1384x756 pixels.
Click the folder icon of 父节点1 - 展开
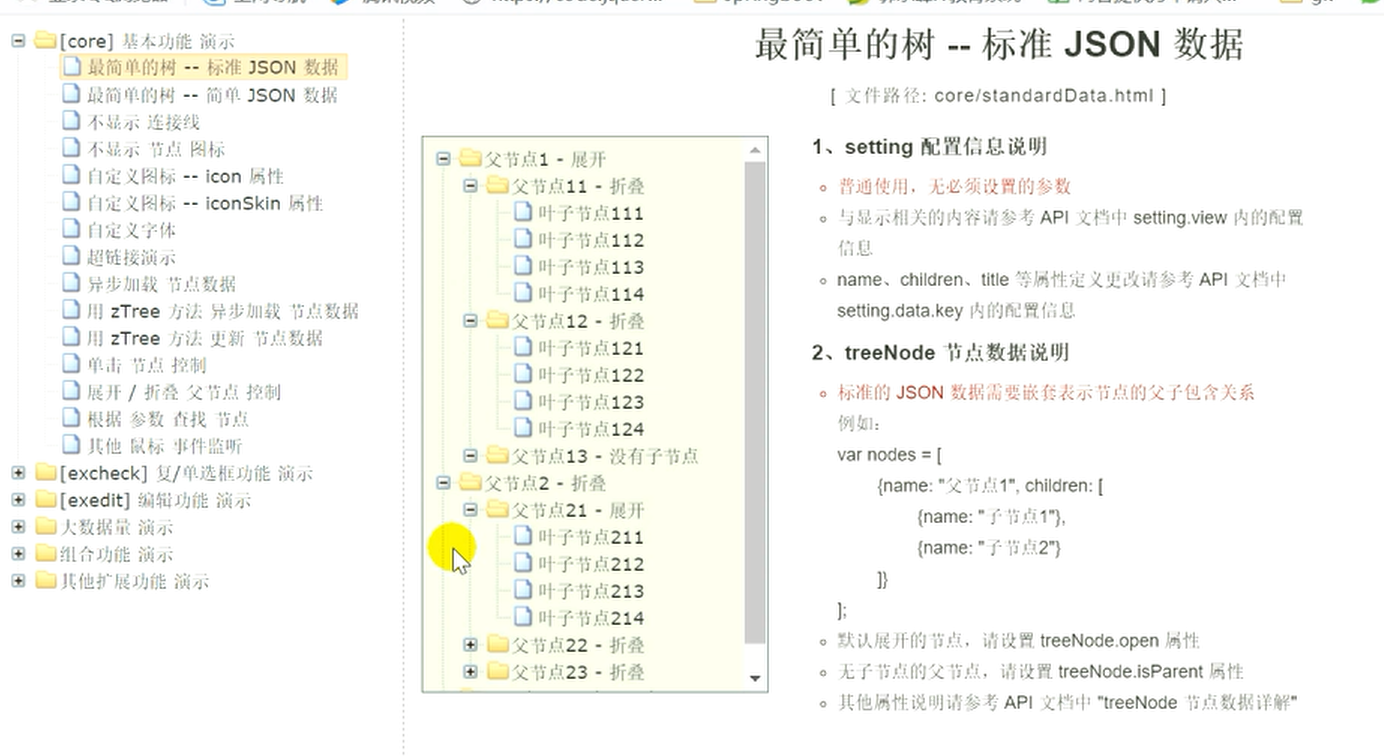(x=468, y=158)
